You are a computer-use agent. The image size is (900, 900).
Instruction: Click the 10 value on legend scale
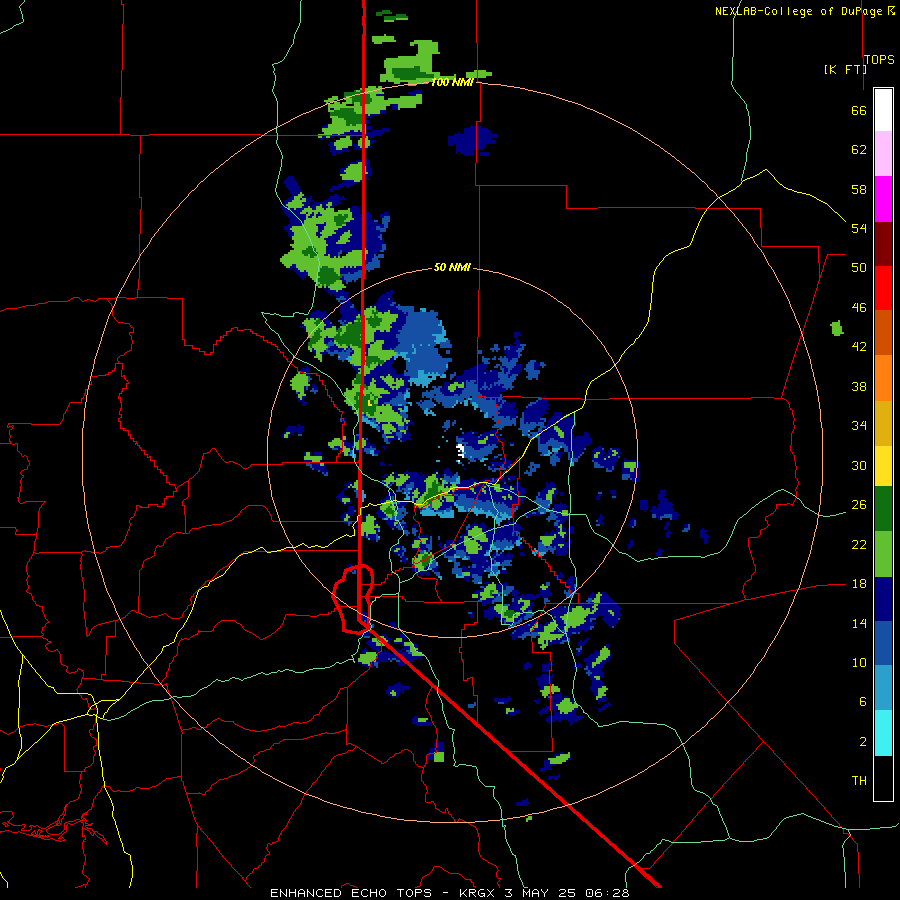click(x=859, y=662)
